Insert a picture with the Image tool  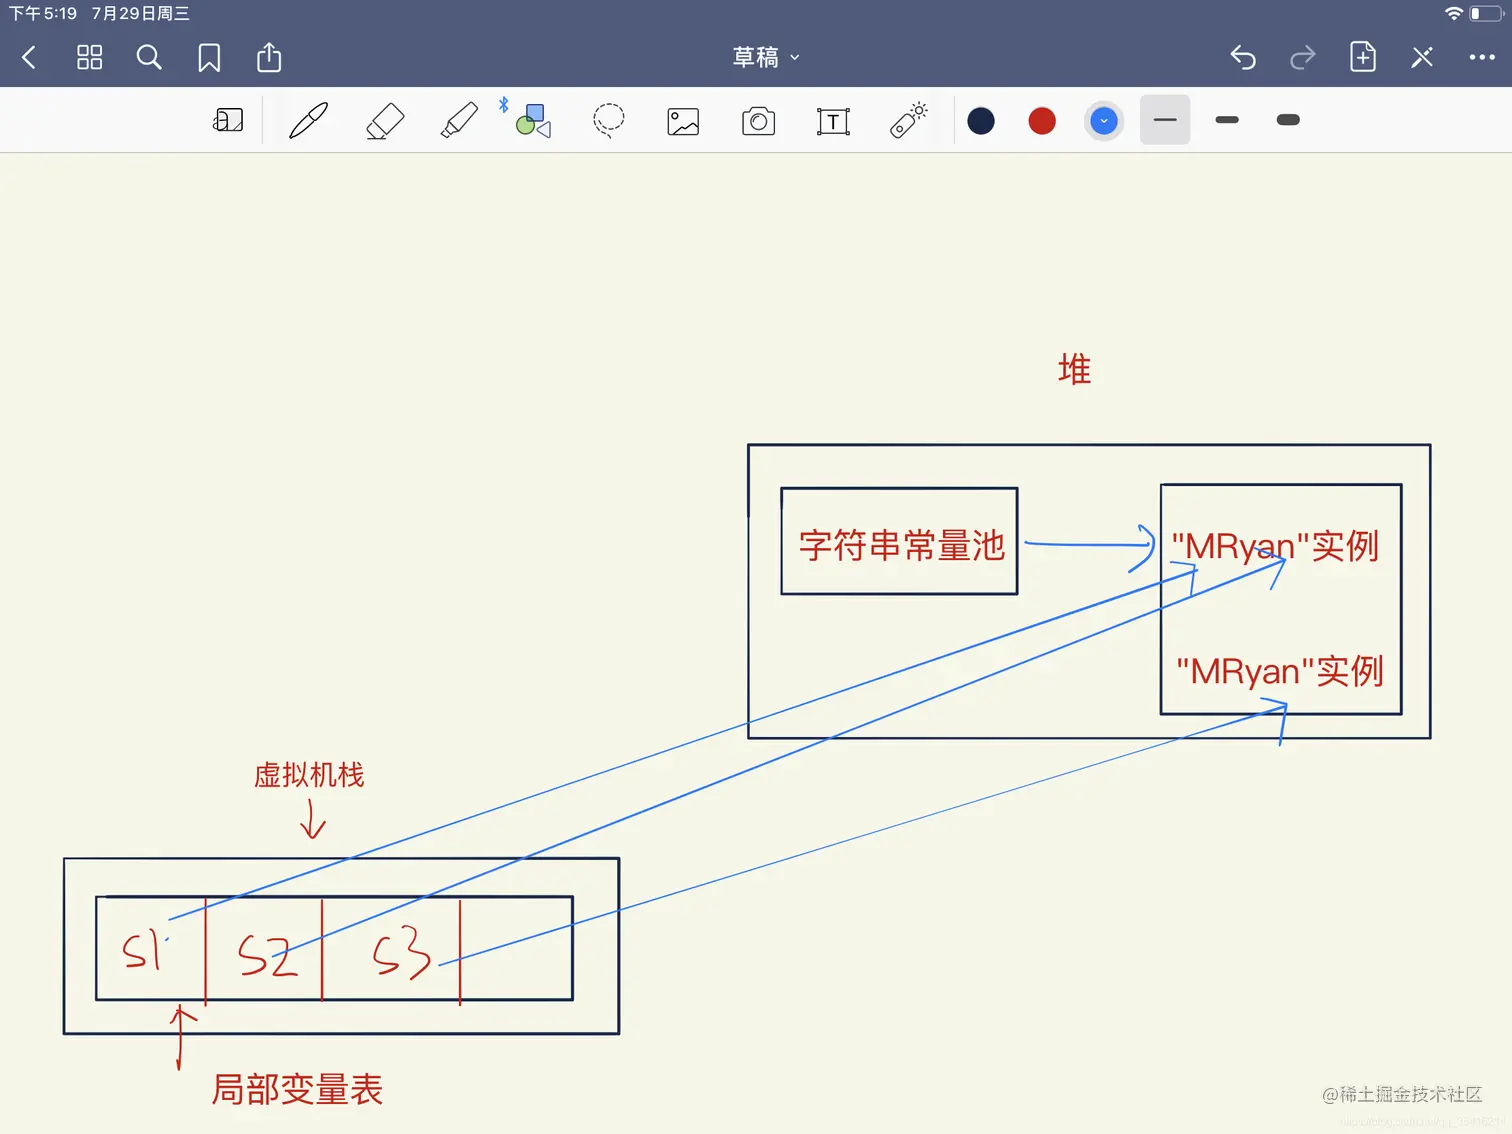pyautogui.click(x=682, y=120)
